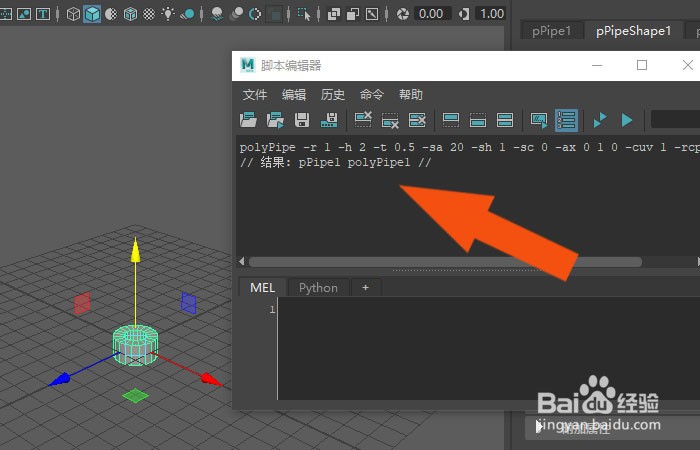Open the 文件 menu in Script Editor
The height and width of the screenshot is (450, 700).
pos(255,95)
